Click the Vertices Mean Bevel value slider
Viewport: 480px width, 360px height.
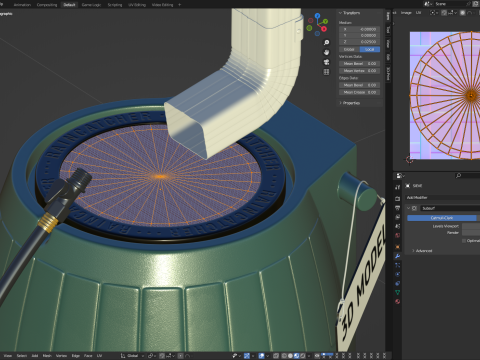pos(360,63)
